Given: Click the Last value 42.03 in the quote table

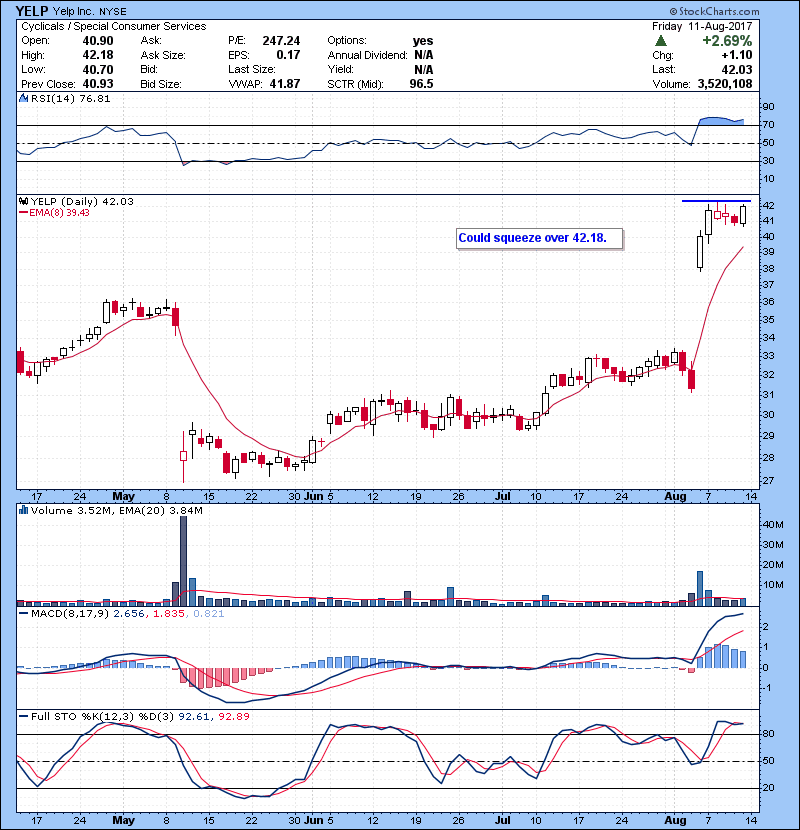Looking at the screenshot, I should 736,69.
